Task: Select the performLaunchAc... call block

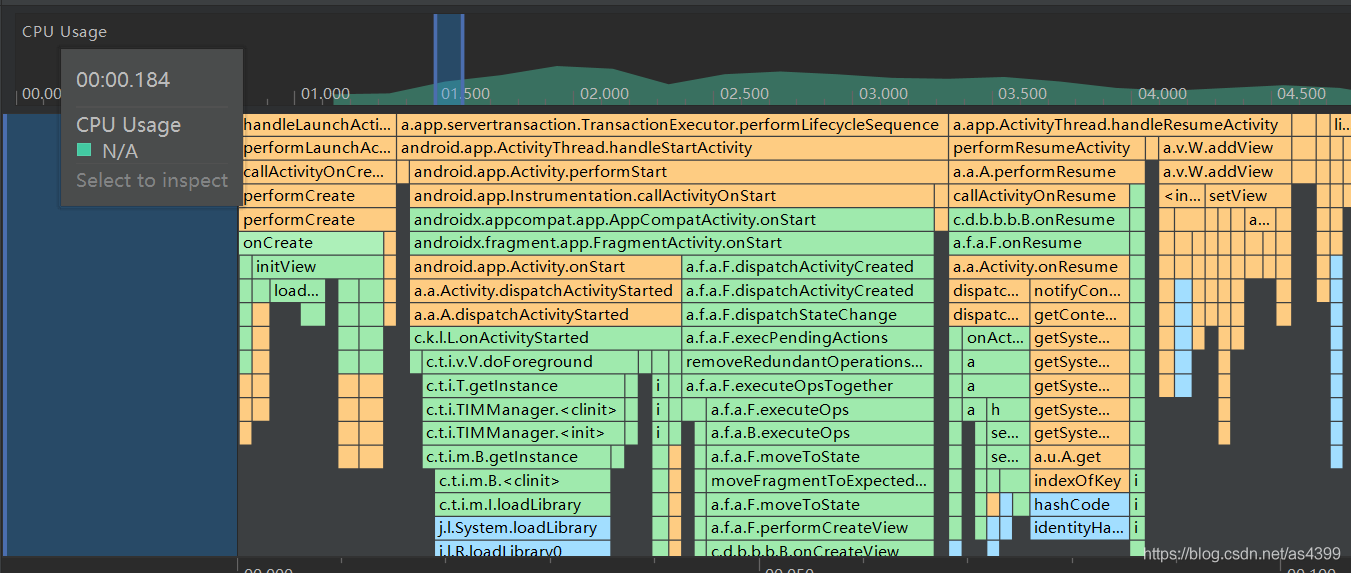Action: click(x=318, y=148)
